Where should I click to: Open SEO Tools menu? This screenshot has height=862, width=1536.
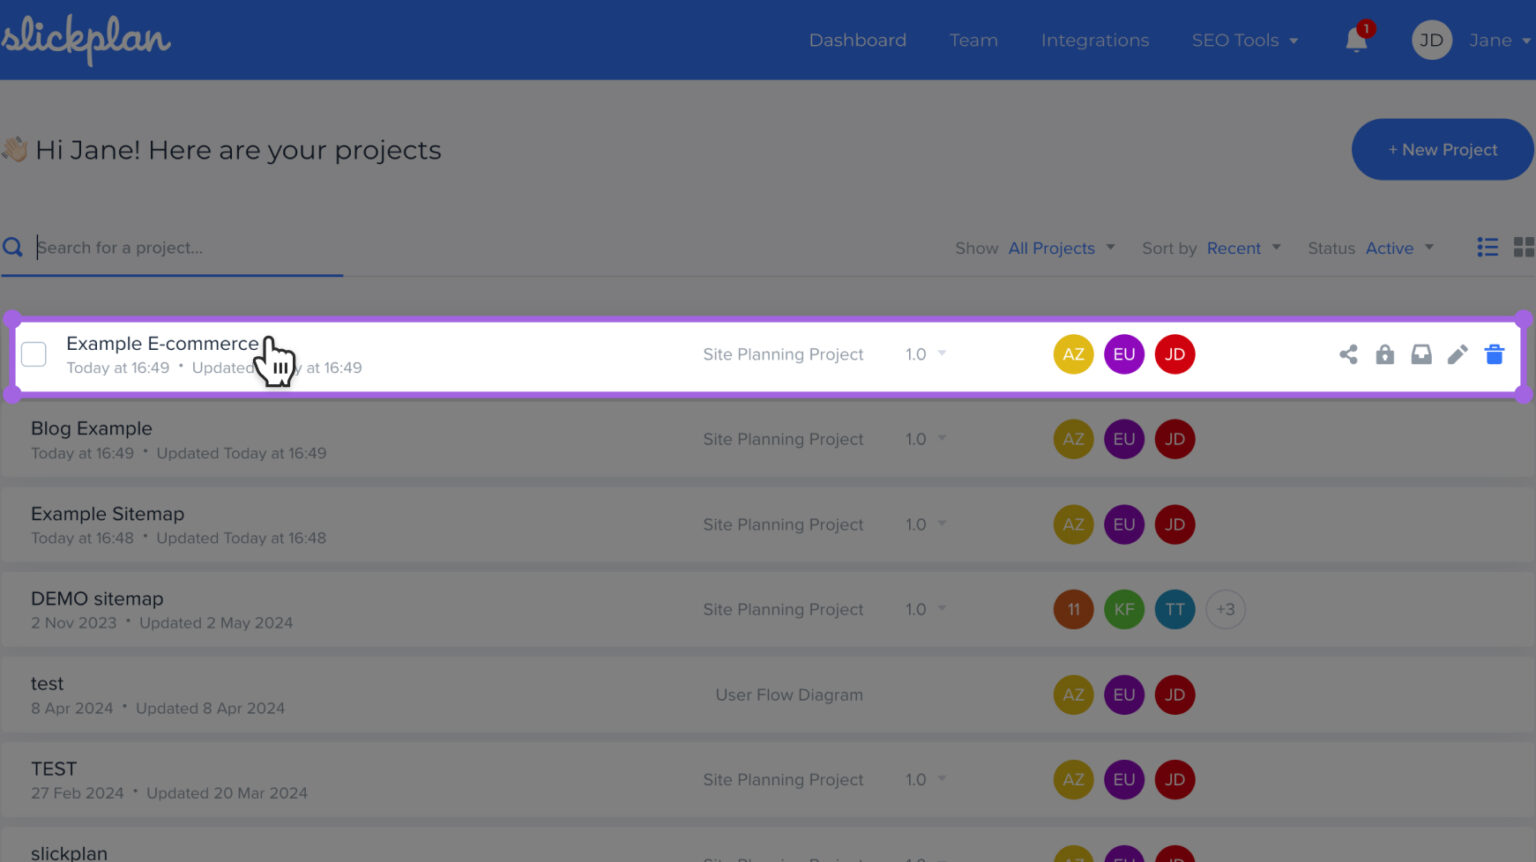tap(1245, 40)
